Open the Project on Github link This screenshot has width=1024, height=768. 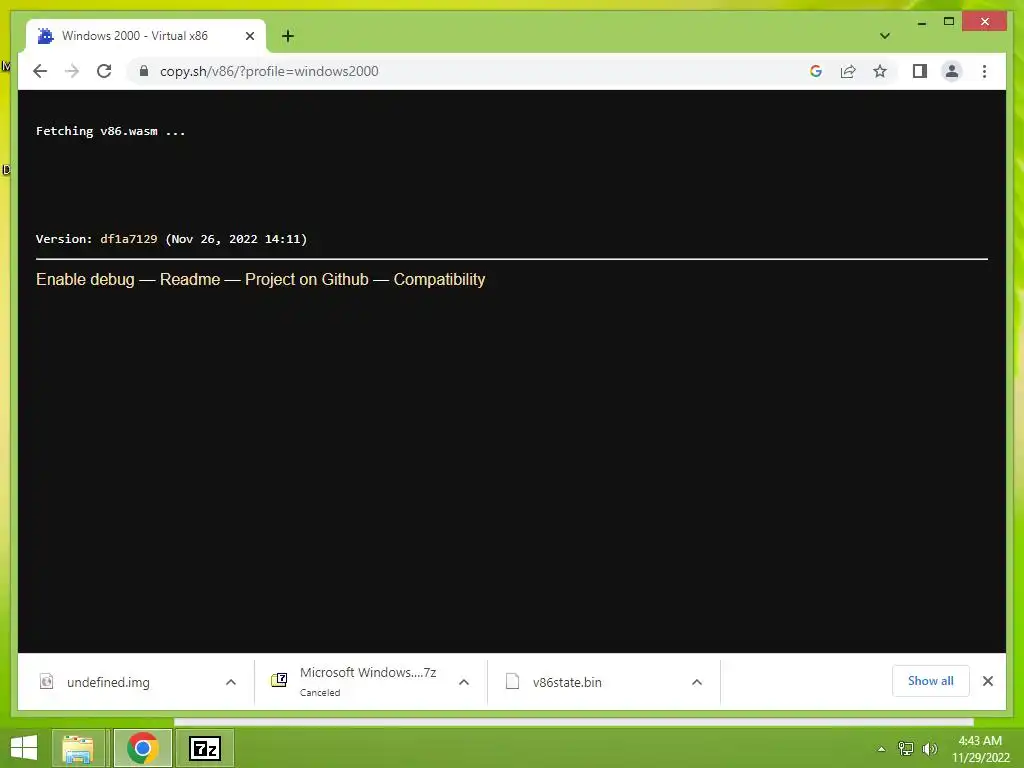(307, 279)
